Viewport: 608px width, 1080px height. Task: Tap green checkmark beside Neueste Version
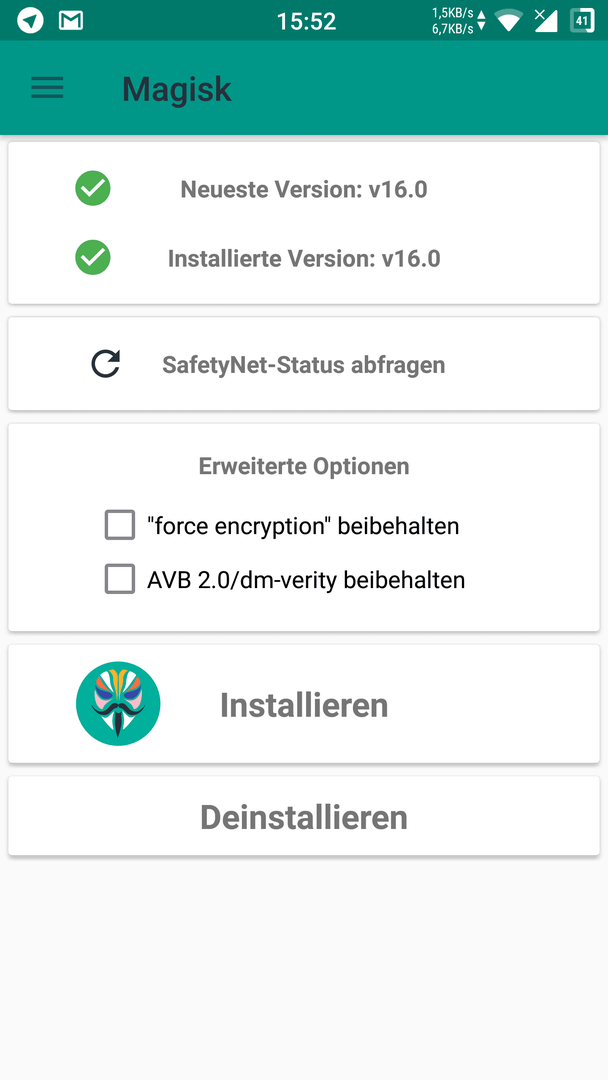[x=93, y=188]
